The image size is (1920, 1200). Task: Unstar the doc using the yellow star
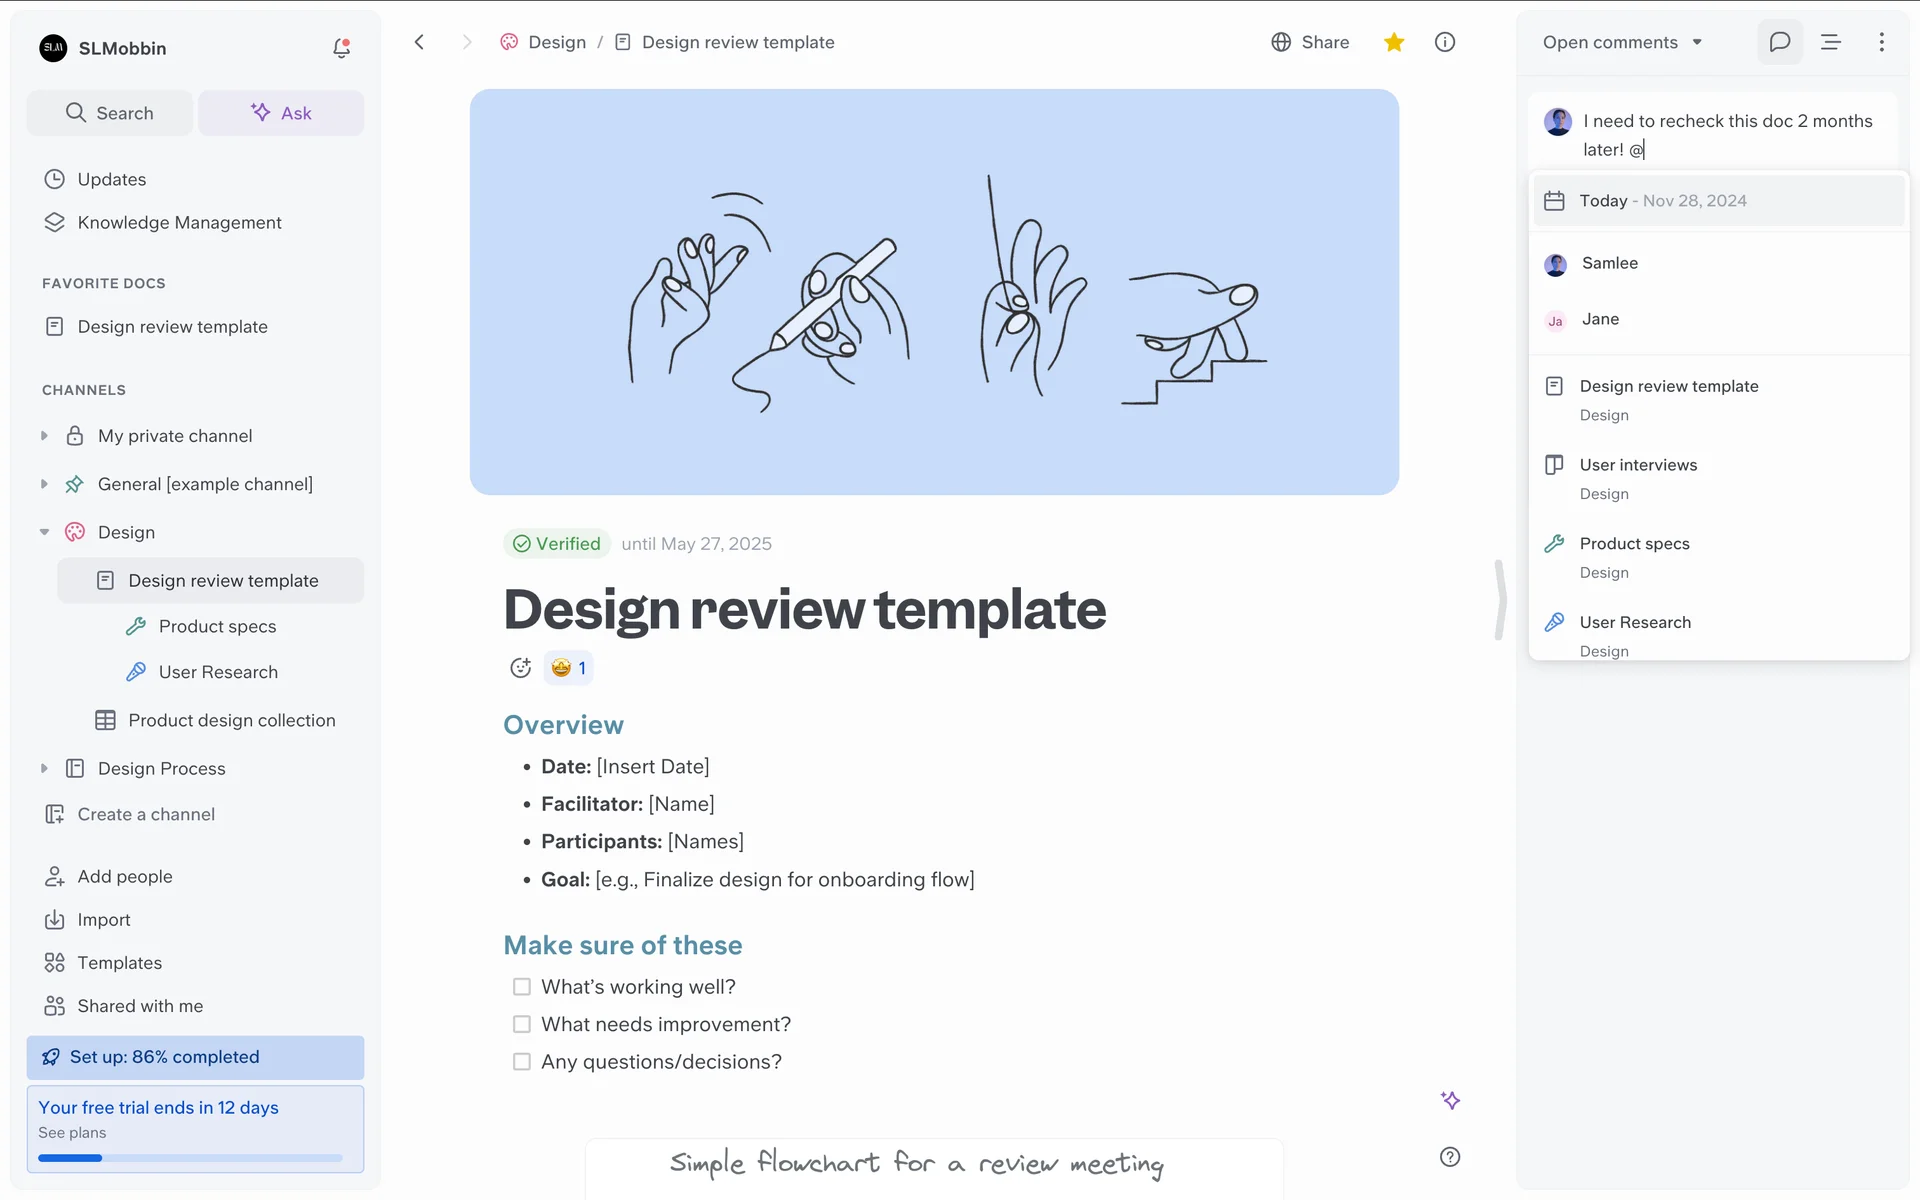point(1394,42)
